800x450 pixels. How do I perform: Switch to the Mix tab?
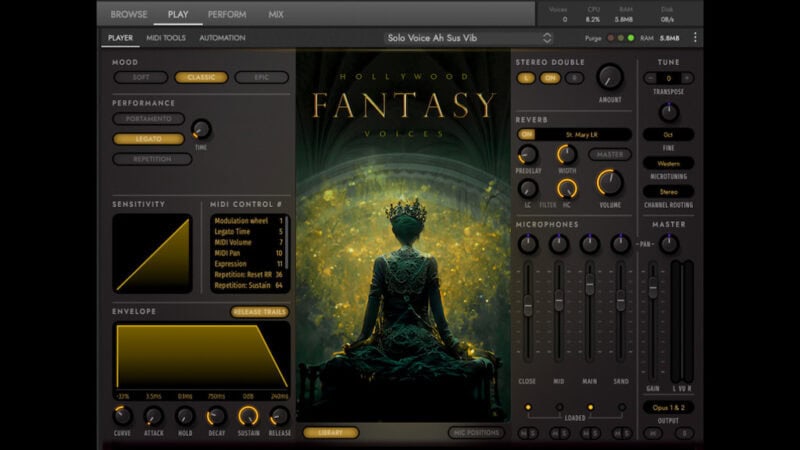[x=275, y=14]
